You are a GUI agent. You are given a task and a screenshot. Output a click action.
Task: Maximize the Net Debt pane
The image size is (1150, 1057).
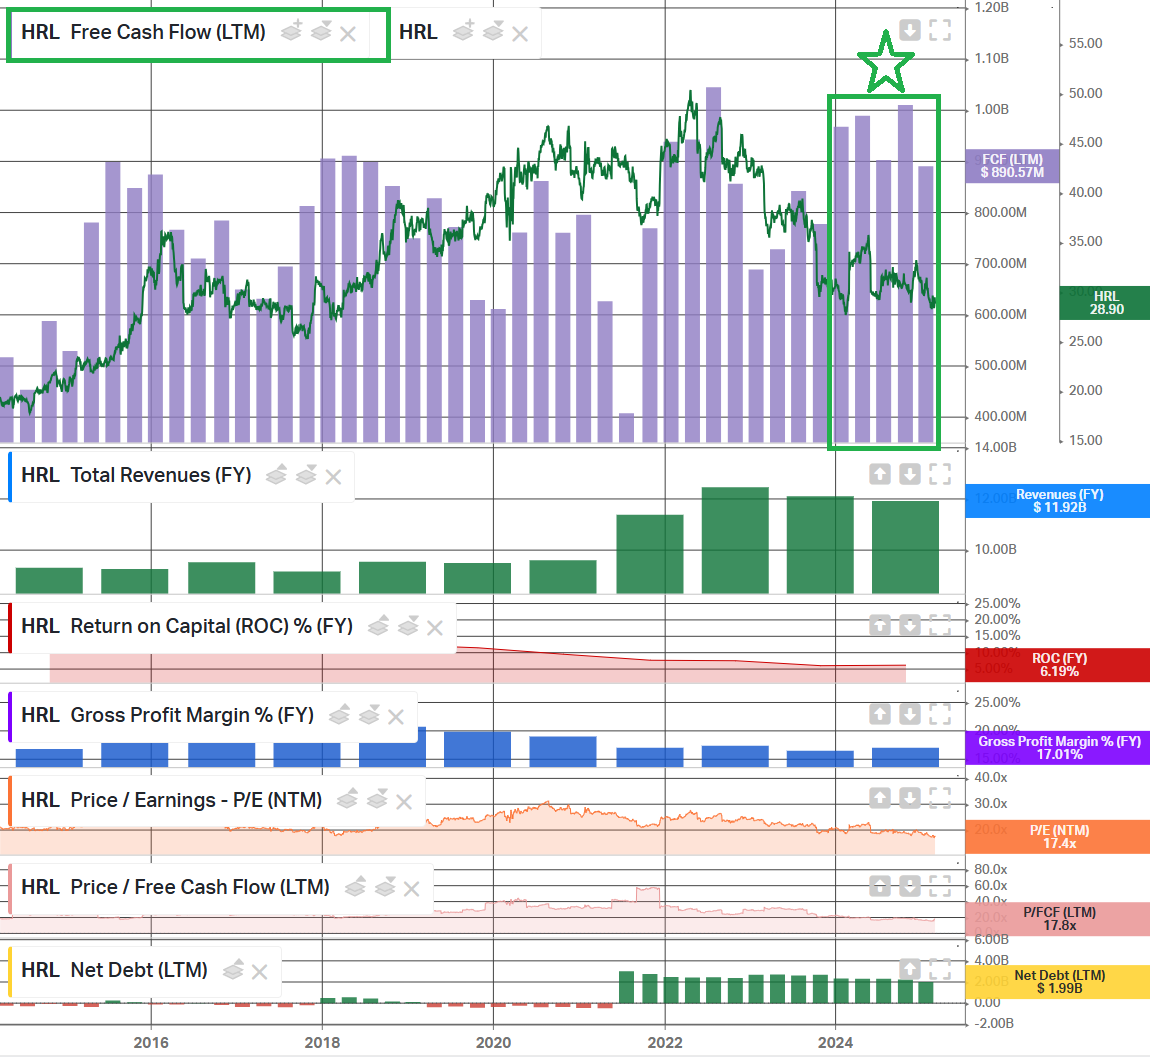point(940,969)
